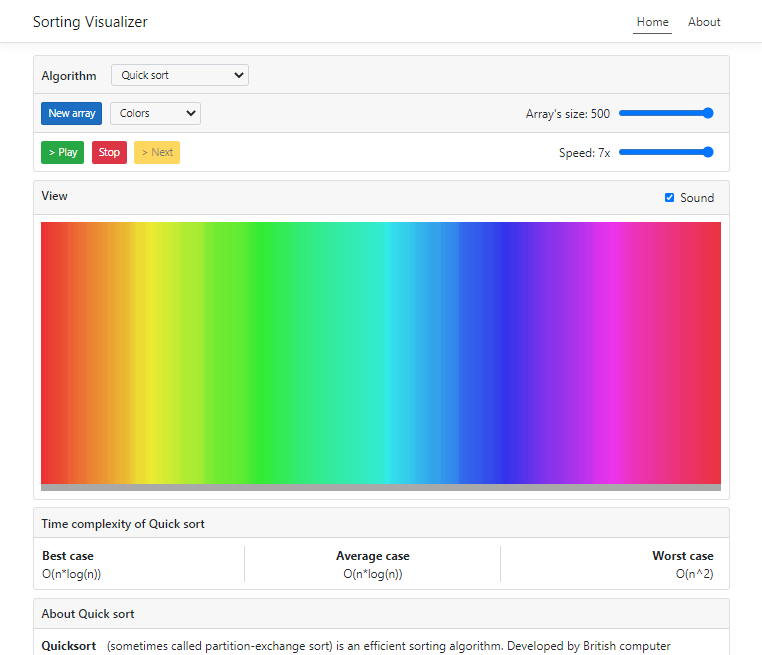Expand the Colors view mode dropdown

pyautogui.click(x=155, y=114)
